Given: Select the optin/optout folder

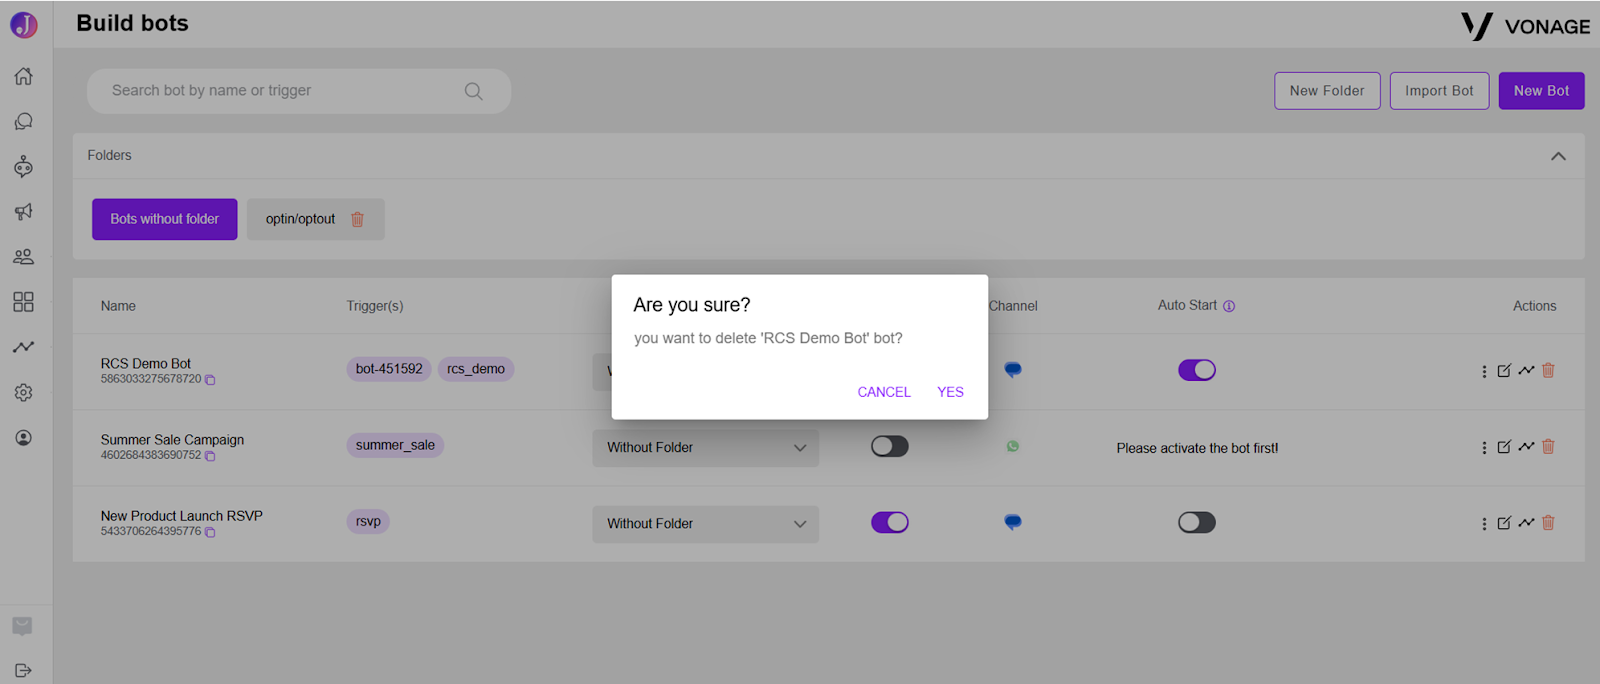Looking at the screenshot, I should pos(300,219).
